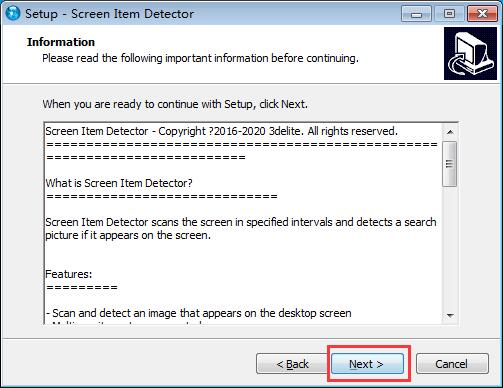503x388 pixels.
Task: Go back with the Back button
Action: 292,364
